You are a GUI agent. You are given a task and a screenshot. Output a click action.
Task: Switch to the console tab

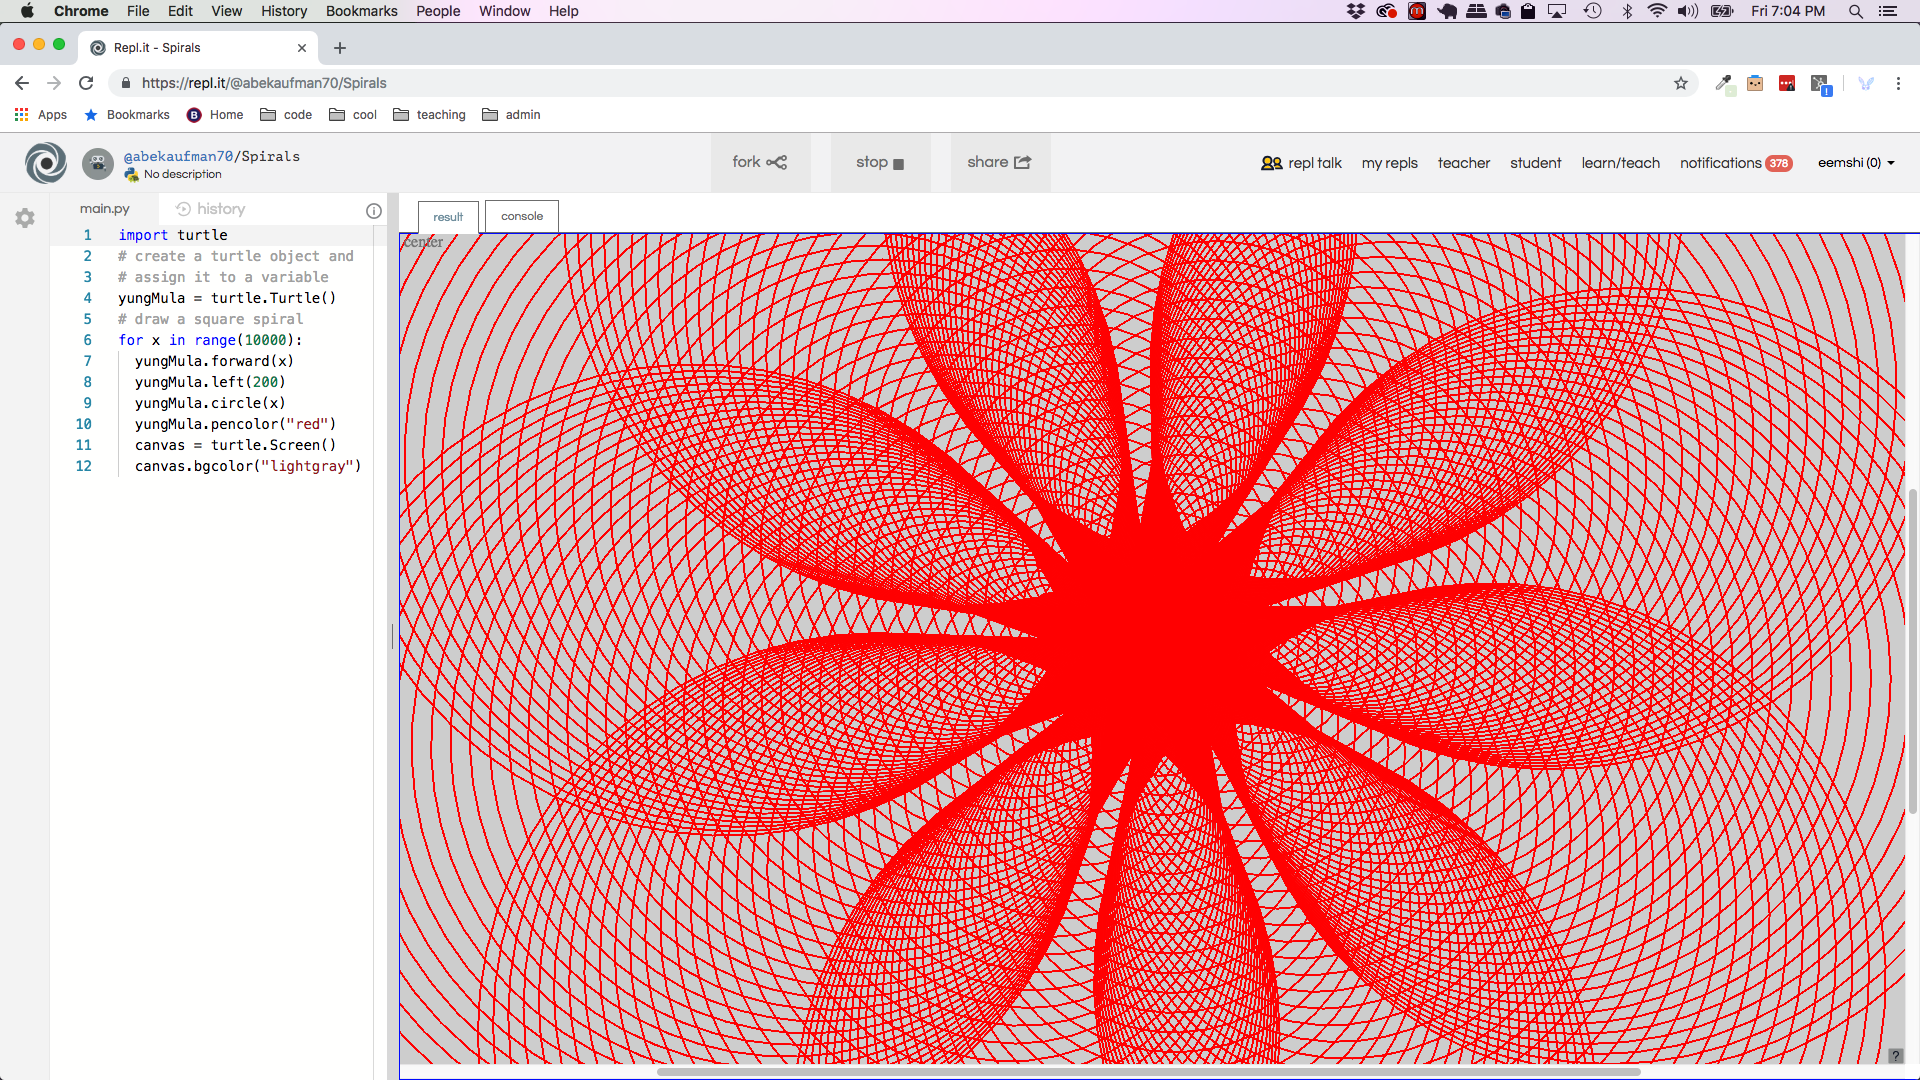click(522, 216)
